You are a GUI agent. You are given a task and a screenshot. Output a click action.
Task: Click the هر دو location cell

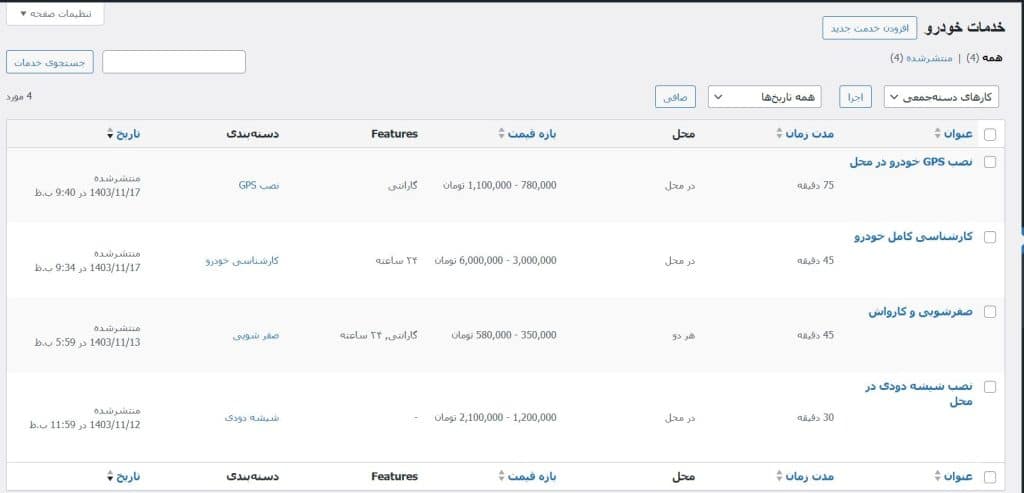coord(684,336)
